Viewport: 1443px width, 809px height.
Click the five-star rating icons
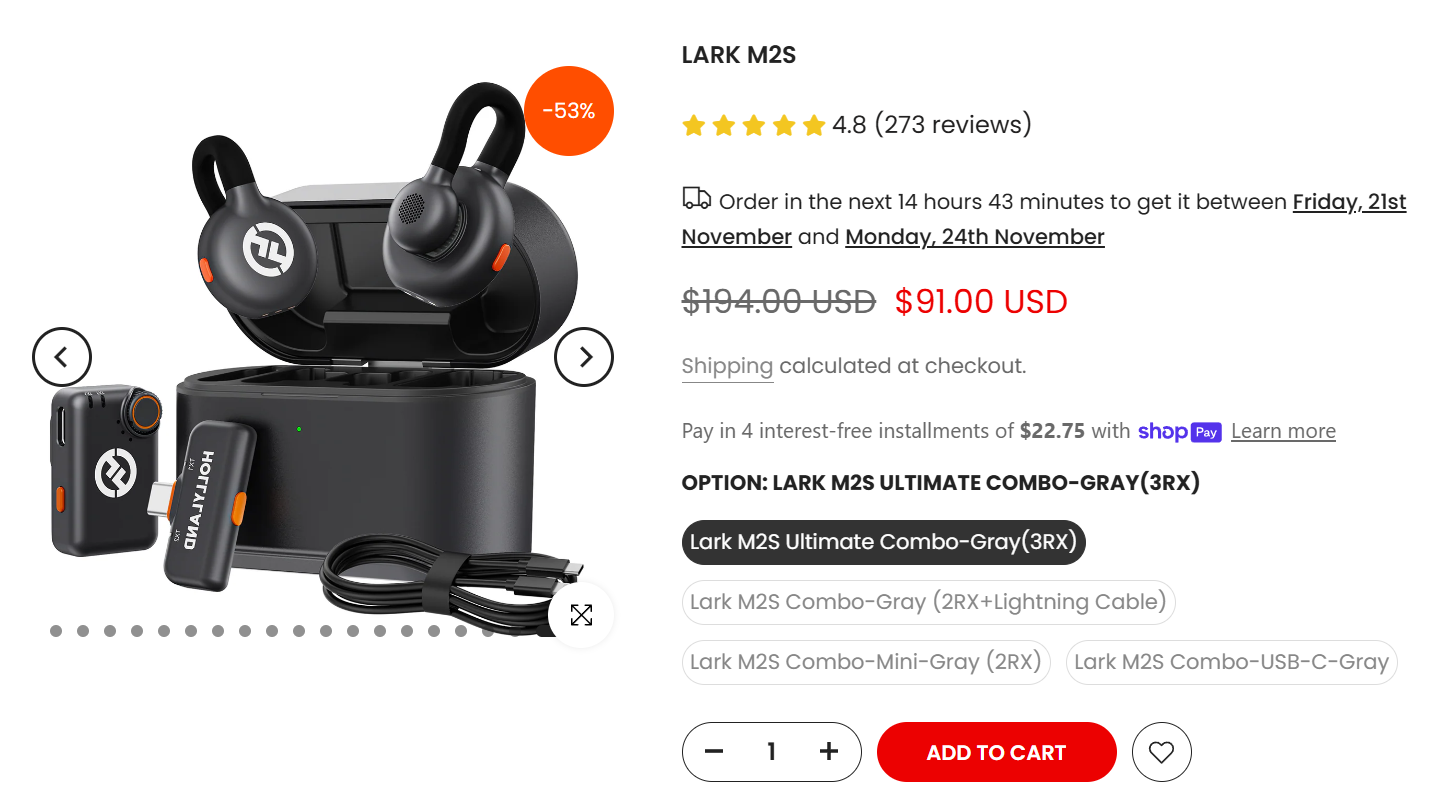tap(754, 125)
